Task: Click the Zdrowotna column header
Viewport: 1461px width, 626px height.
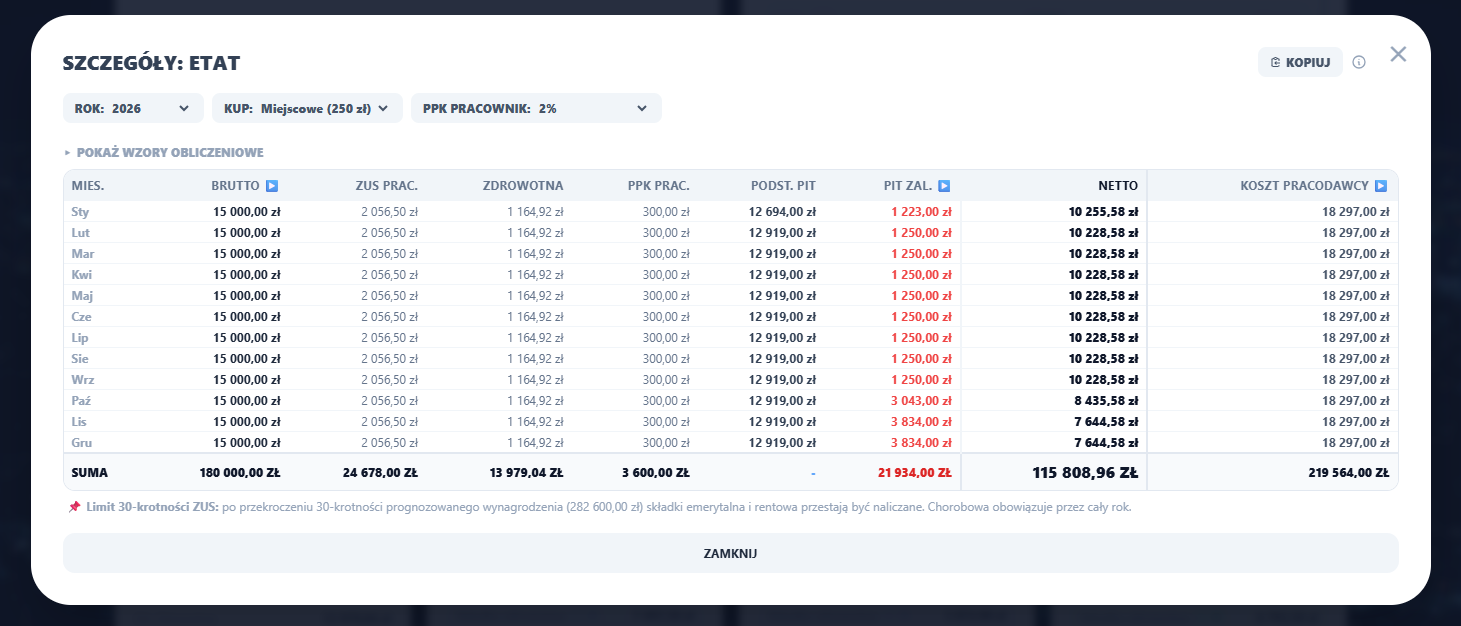Action: [523, 185]
